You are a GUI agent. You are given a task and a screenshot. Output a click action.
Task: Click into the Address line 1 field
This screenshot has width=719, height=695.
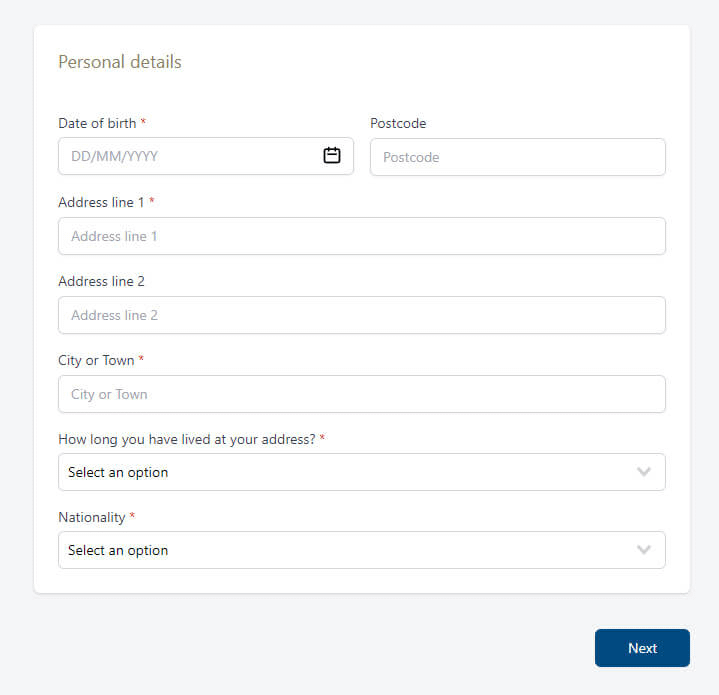361,236
